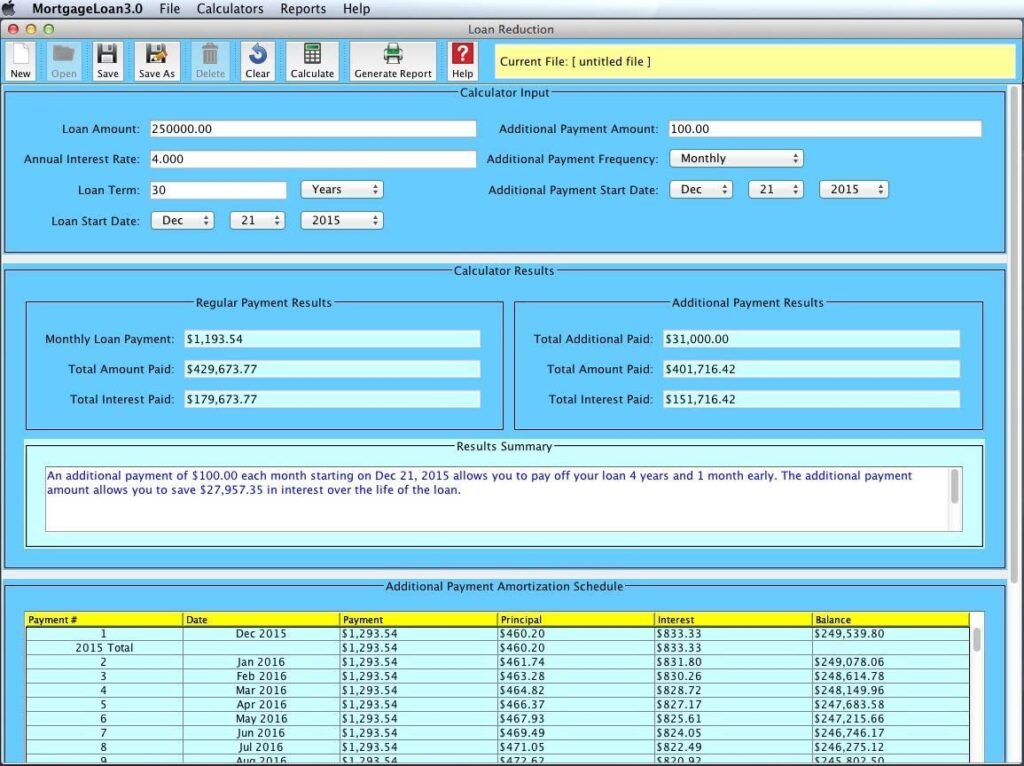Image resolution: width=1024 pixels, height=766 pixels.
Task: Select the Jan 2016 date cell
Action: 261,662
